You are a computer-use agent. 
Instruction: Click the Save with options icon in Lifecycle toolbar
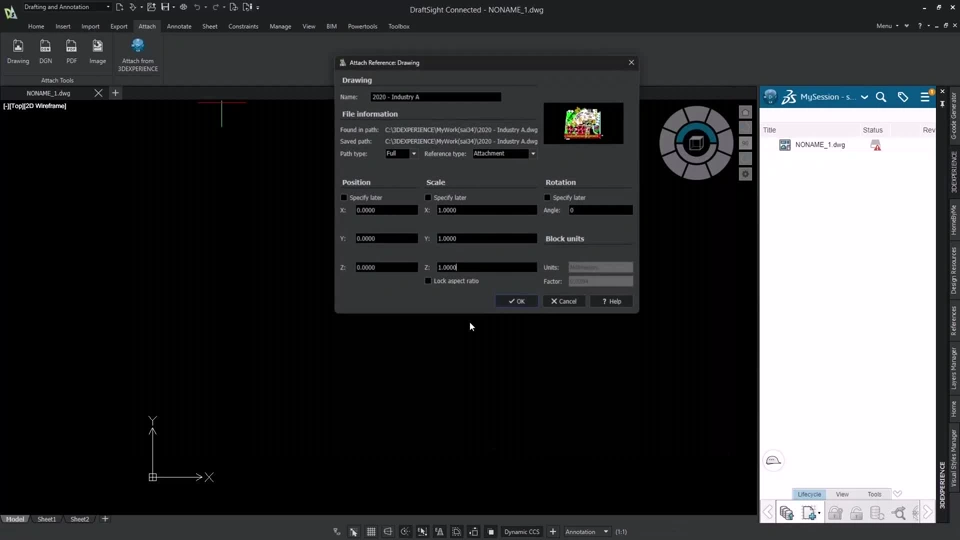click(809, 512)
